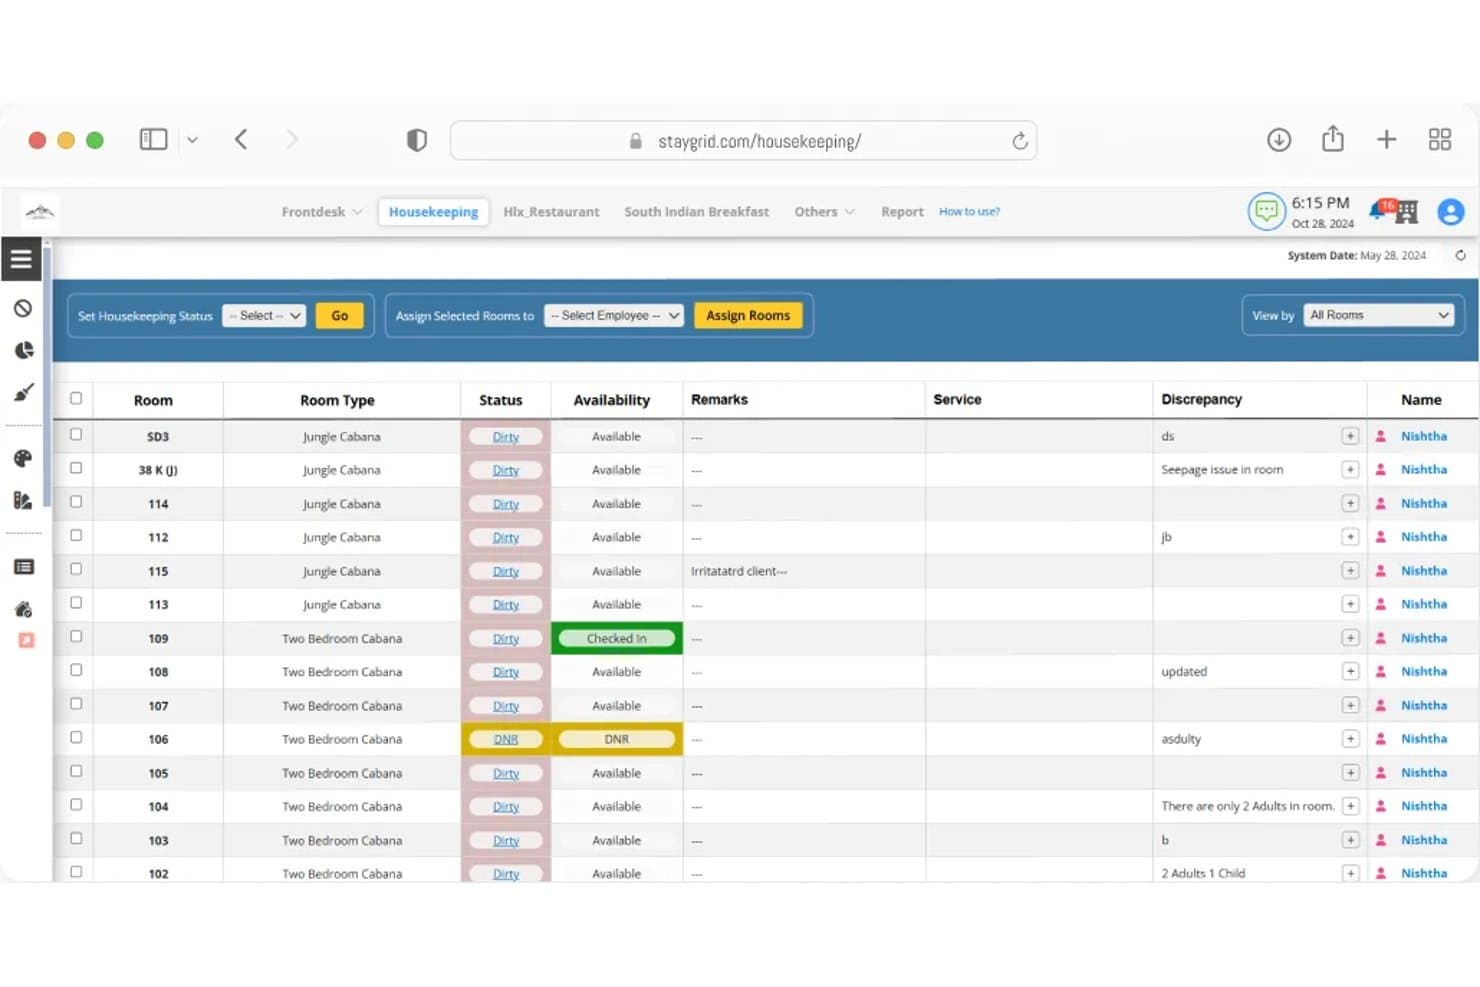
Task: Click the hotel building icon
Action: pos(1407,212)
